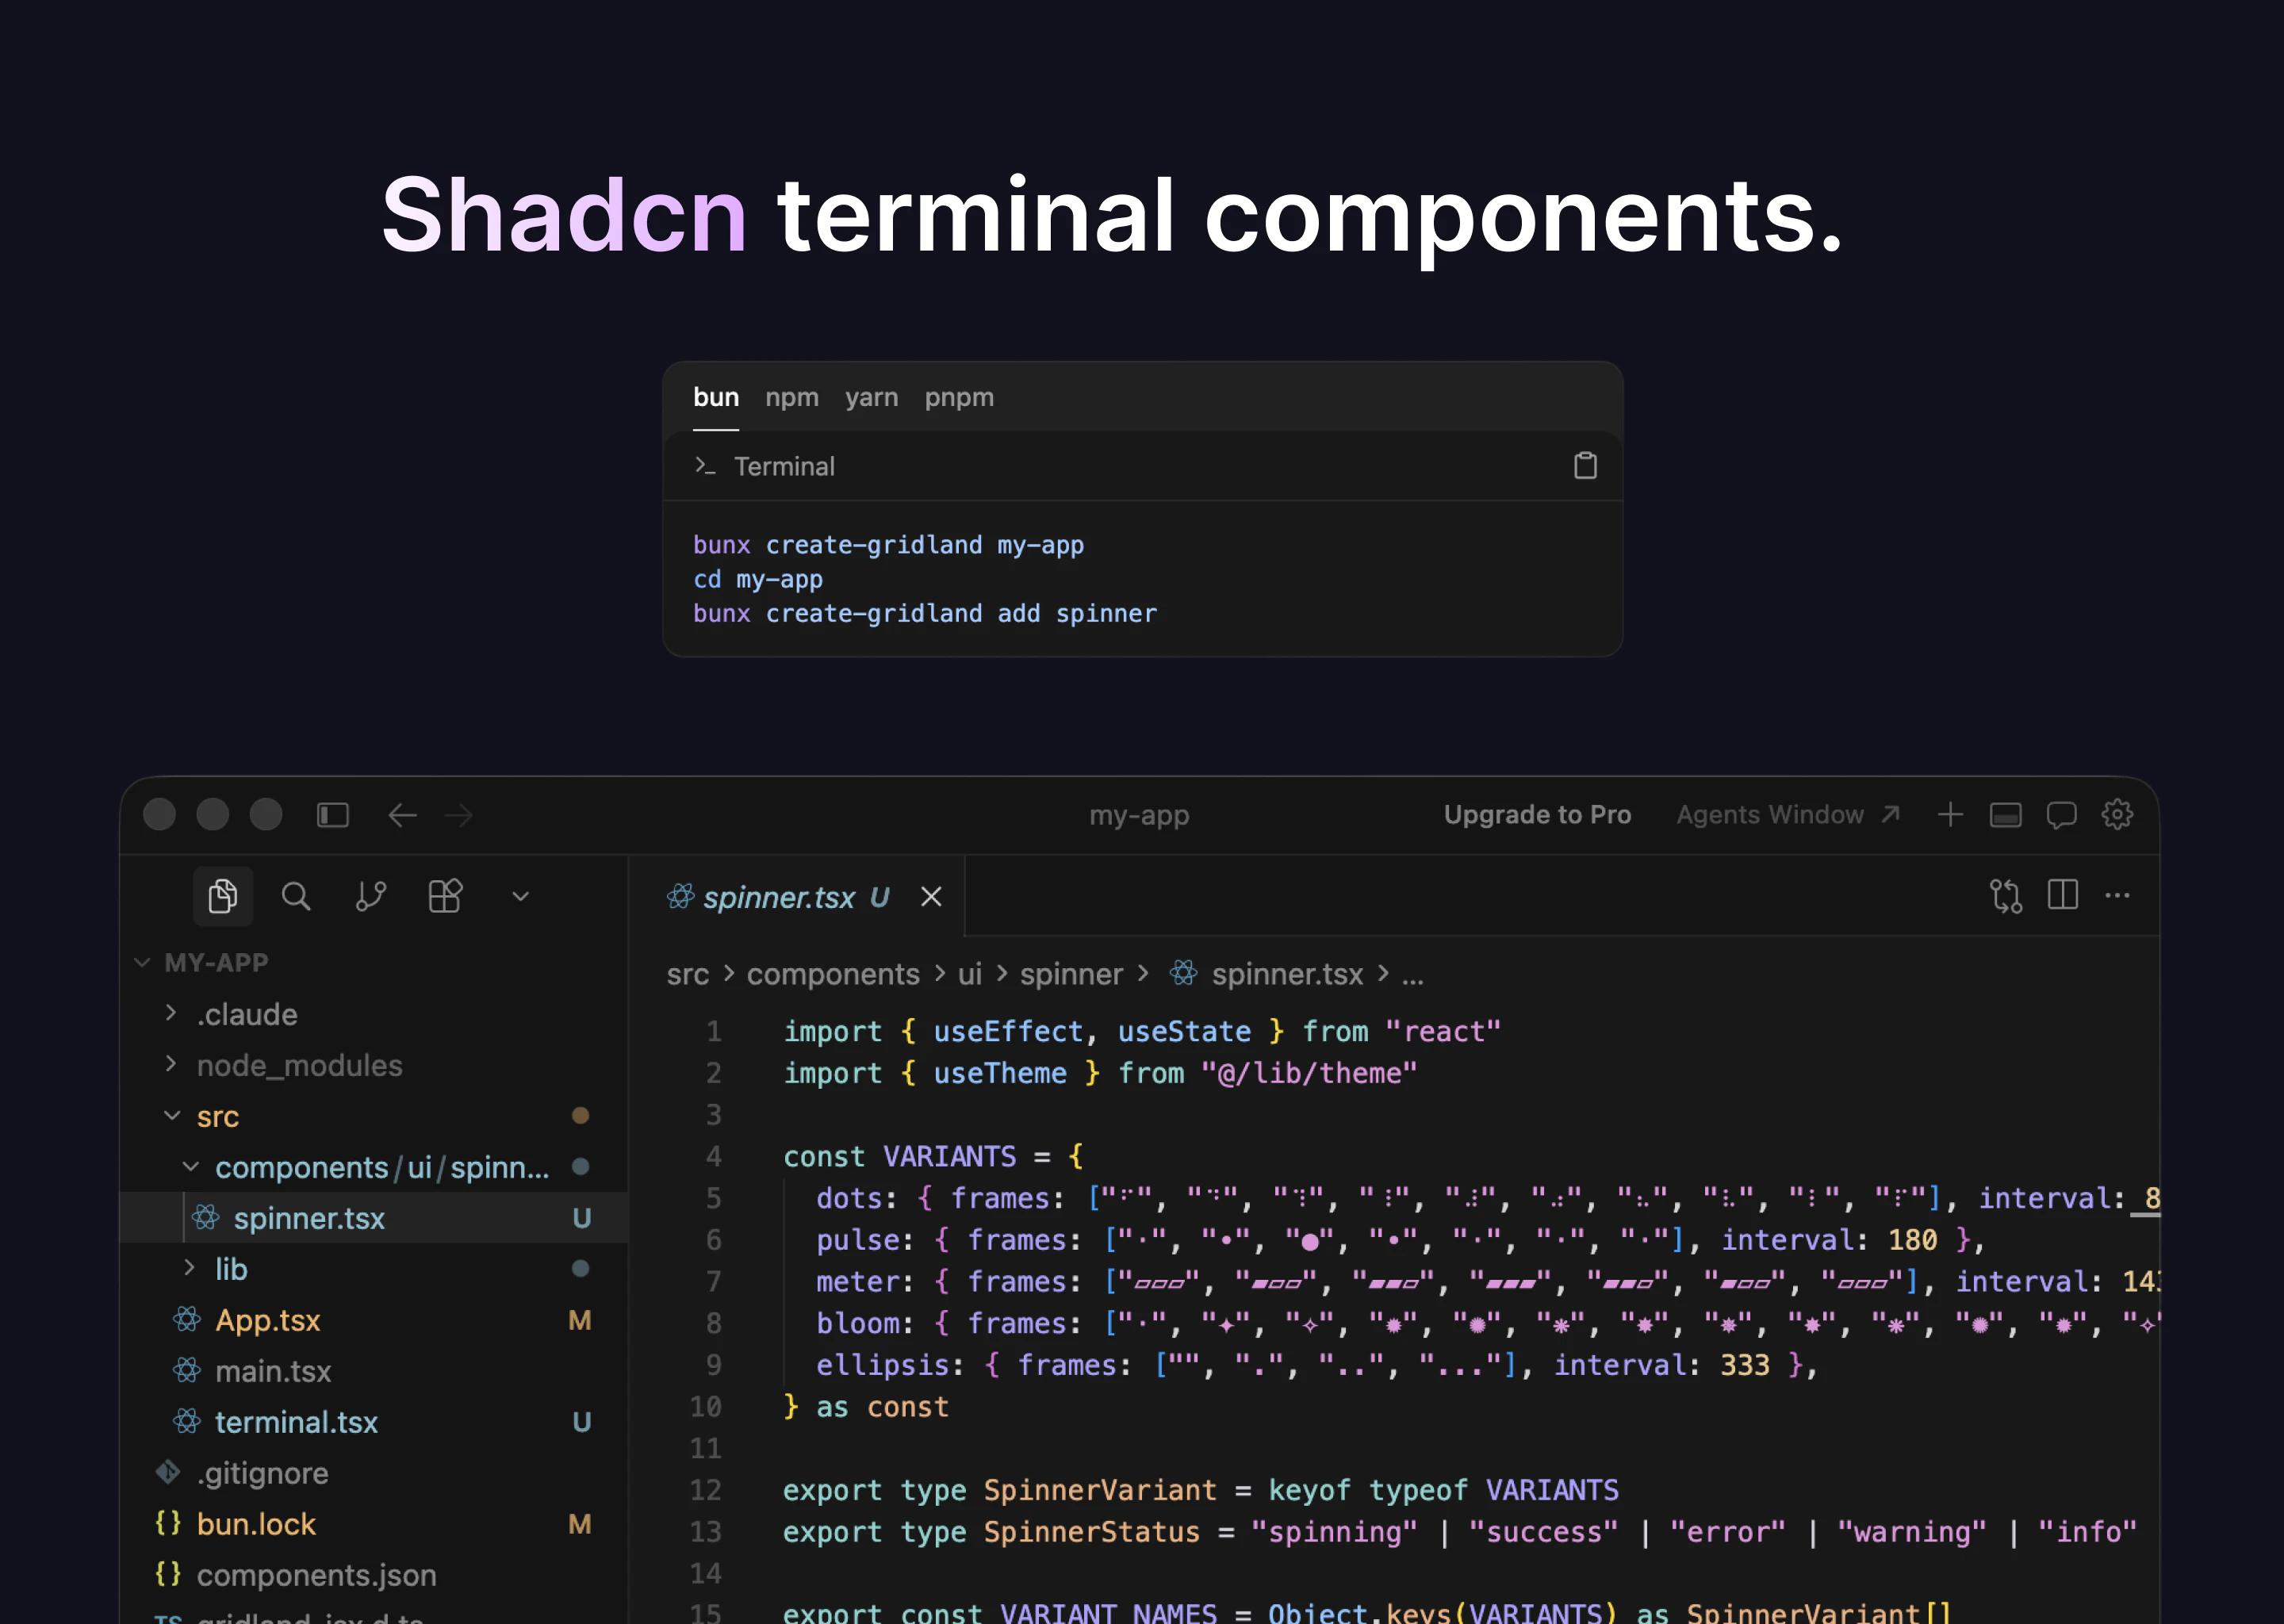Toggle the primary sidebar visibility
The image size is (2284, 1624).
point(333,815)
